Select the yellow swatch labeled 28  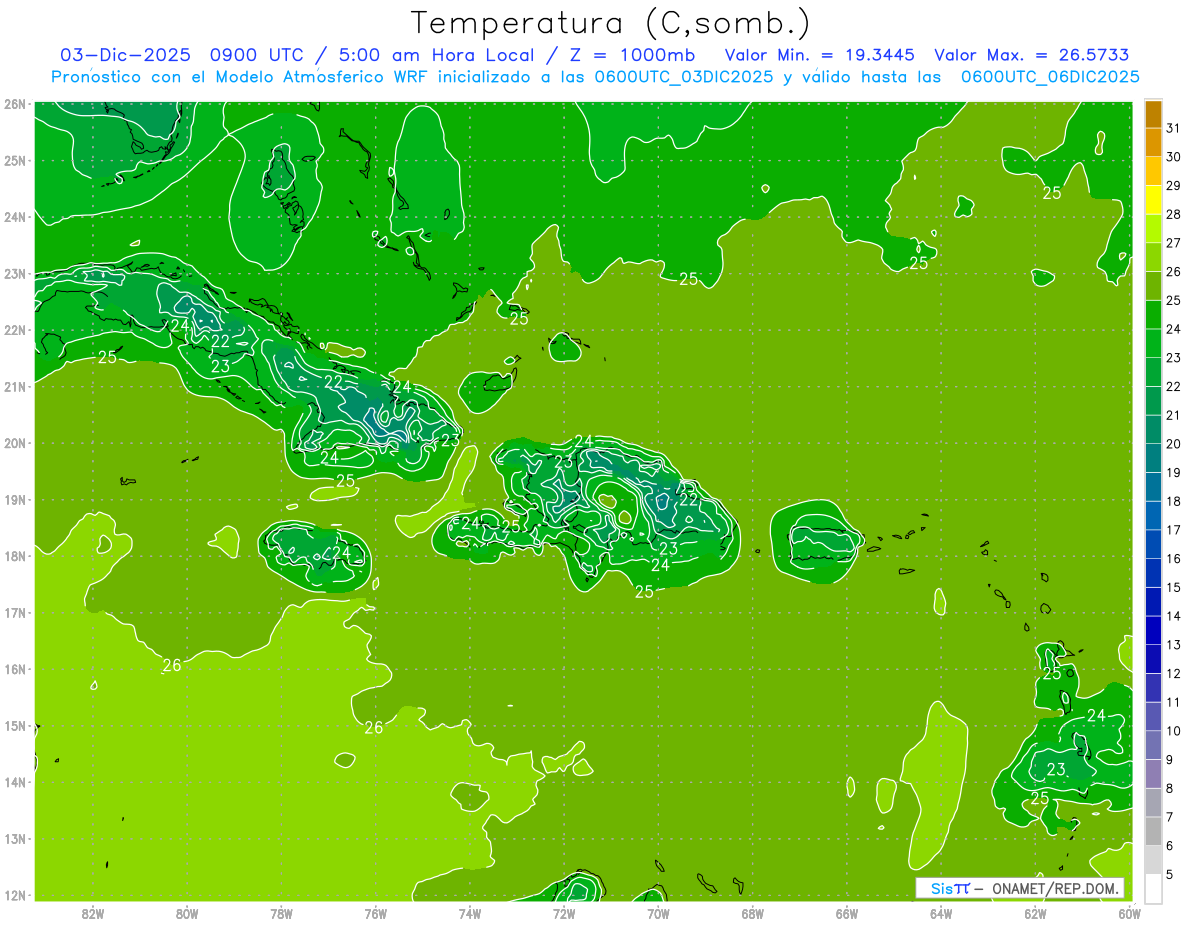pyautogui.click(x=1154, y=214)
